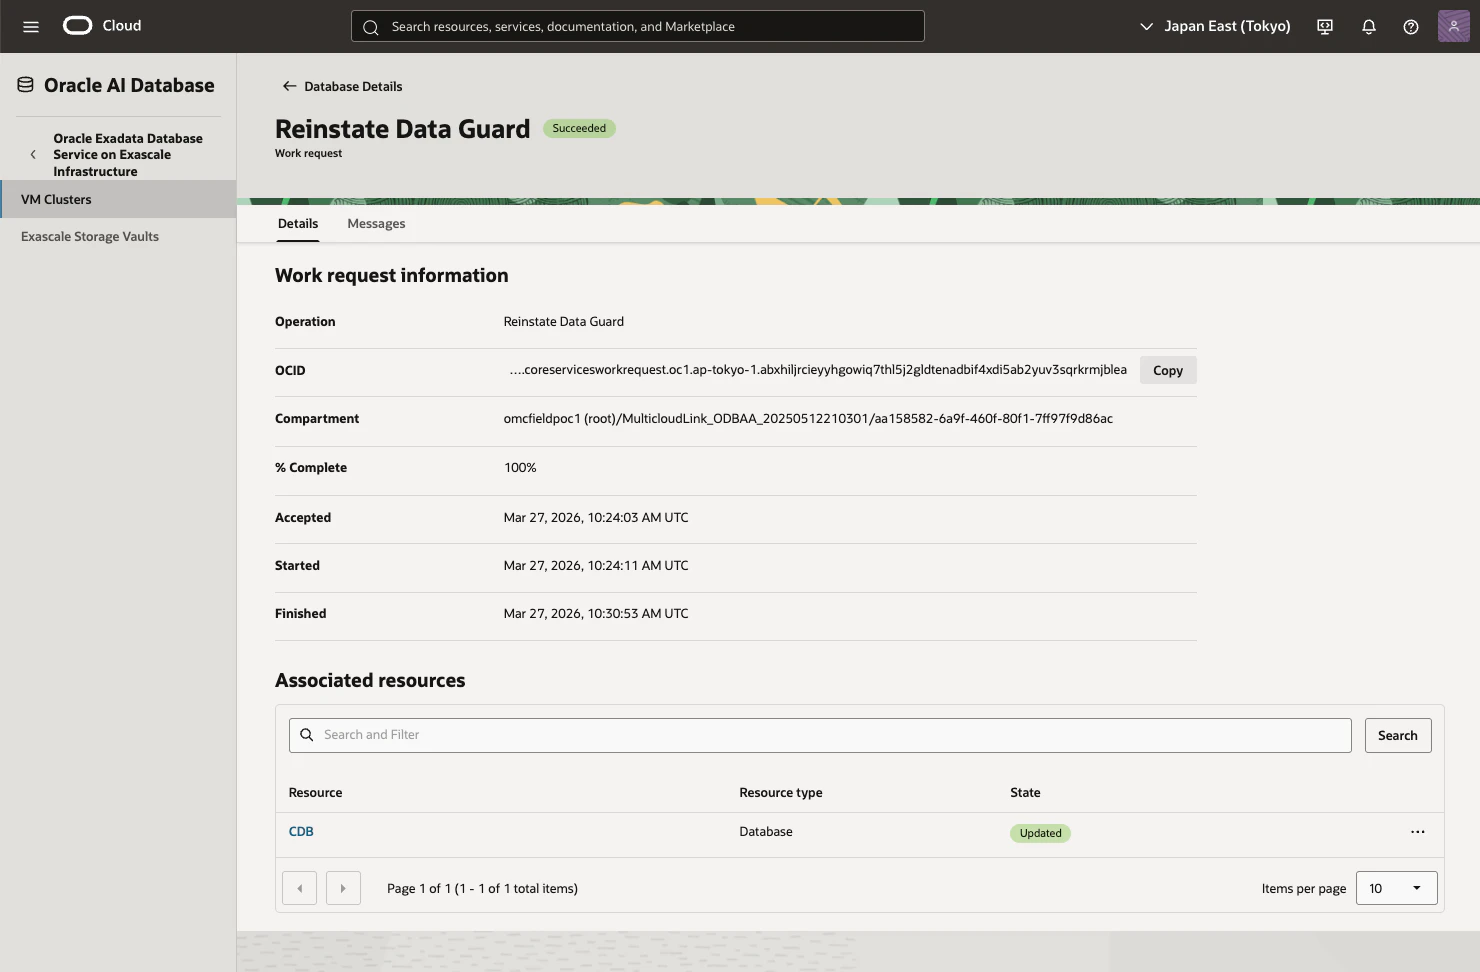Screen dimensions: 1480x972
Task: Open the notifications bell
Action: point(1369,27)
